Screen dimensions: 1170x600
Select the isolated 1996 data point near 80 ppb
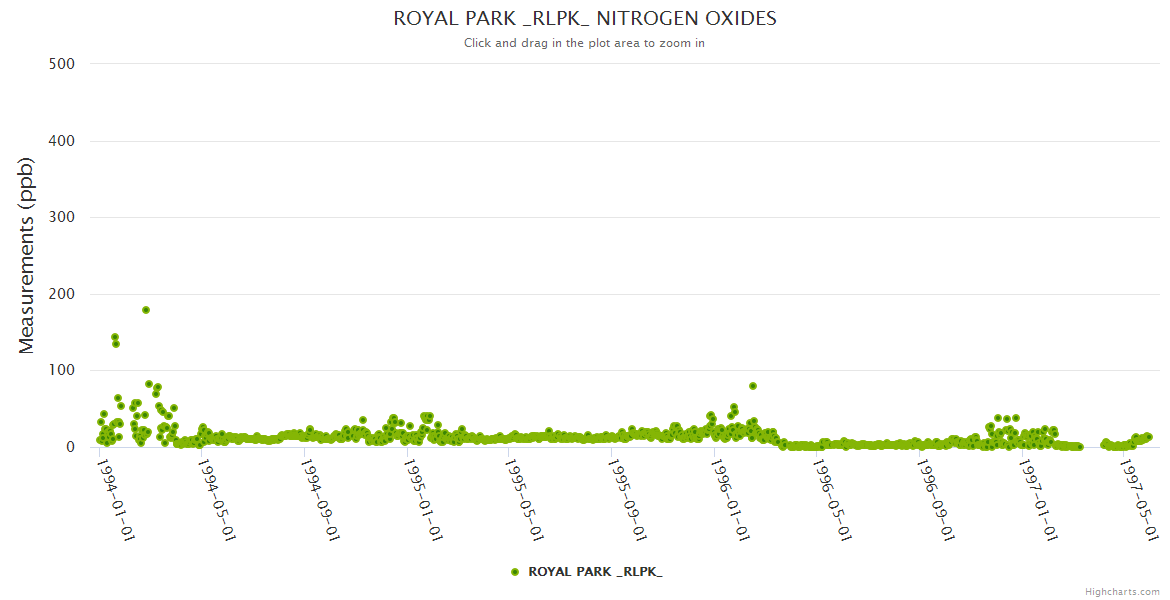pyautogui.click(x=753, y=386)
